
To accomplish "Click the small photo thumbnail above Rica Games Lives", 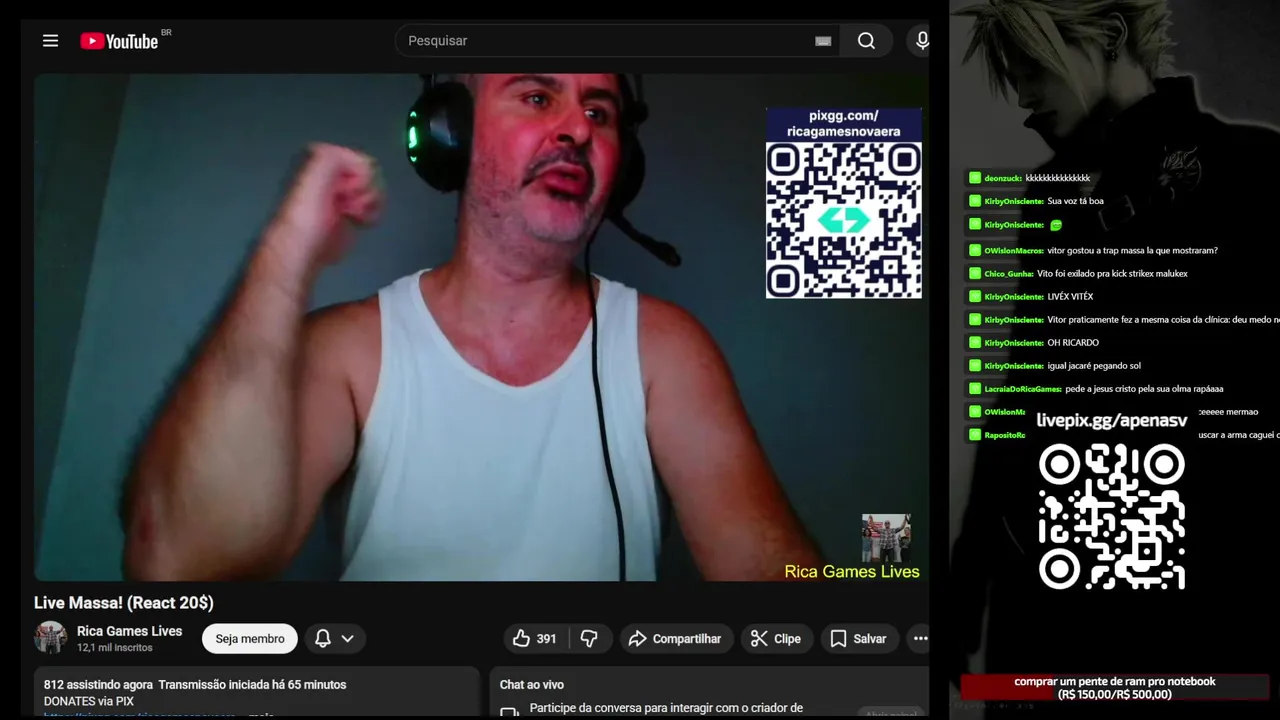I will point(886,538).
